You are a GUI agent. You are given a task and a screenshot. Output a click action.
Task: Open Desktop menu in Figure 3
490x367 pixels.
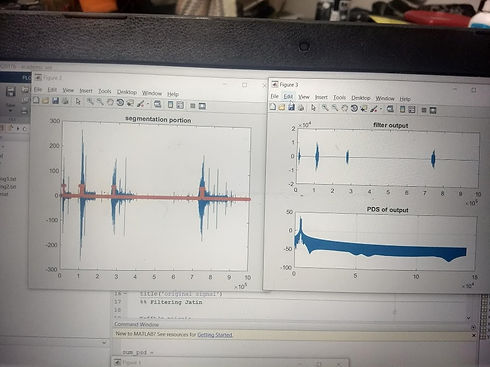(x=361, y=98)
